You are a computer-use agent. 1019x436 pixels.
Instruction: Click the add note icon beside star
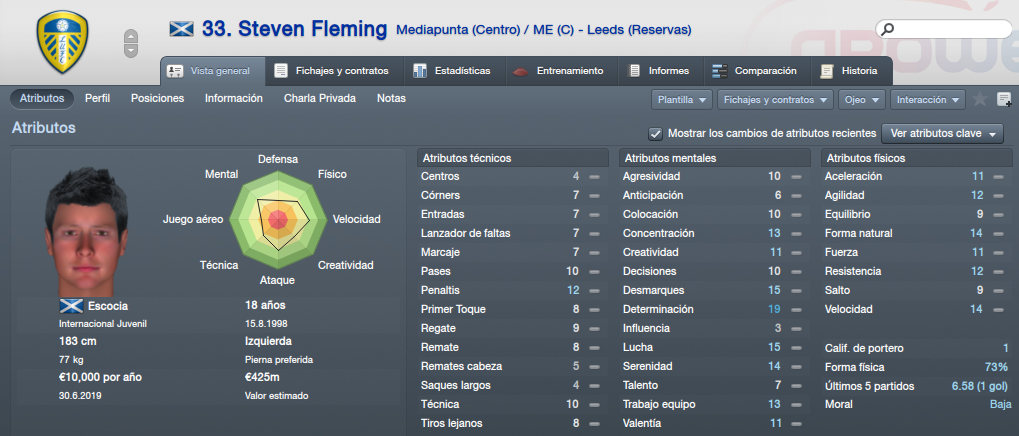[x=1004, y=99]
